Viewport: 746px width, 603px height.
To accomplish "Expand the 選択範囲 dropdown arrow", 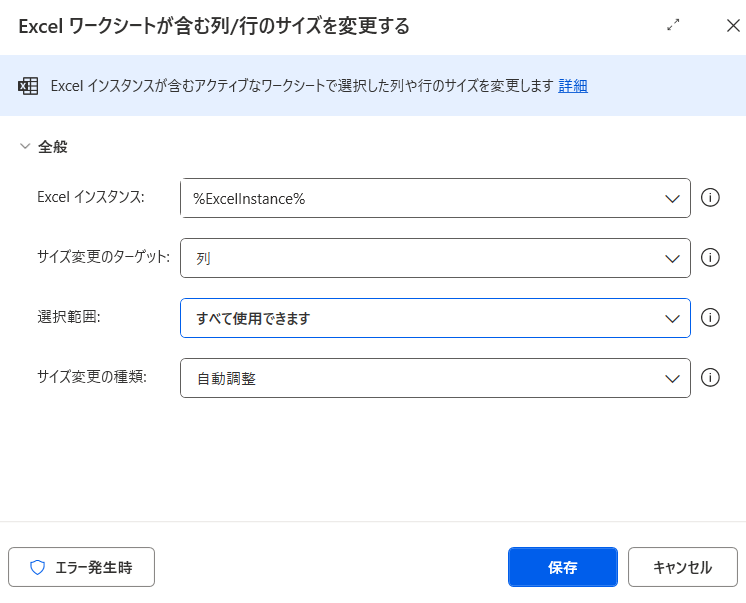I will pos(672,318).
